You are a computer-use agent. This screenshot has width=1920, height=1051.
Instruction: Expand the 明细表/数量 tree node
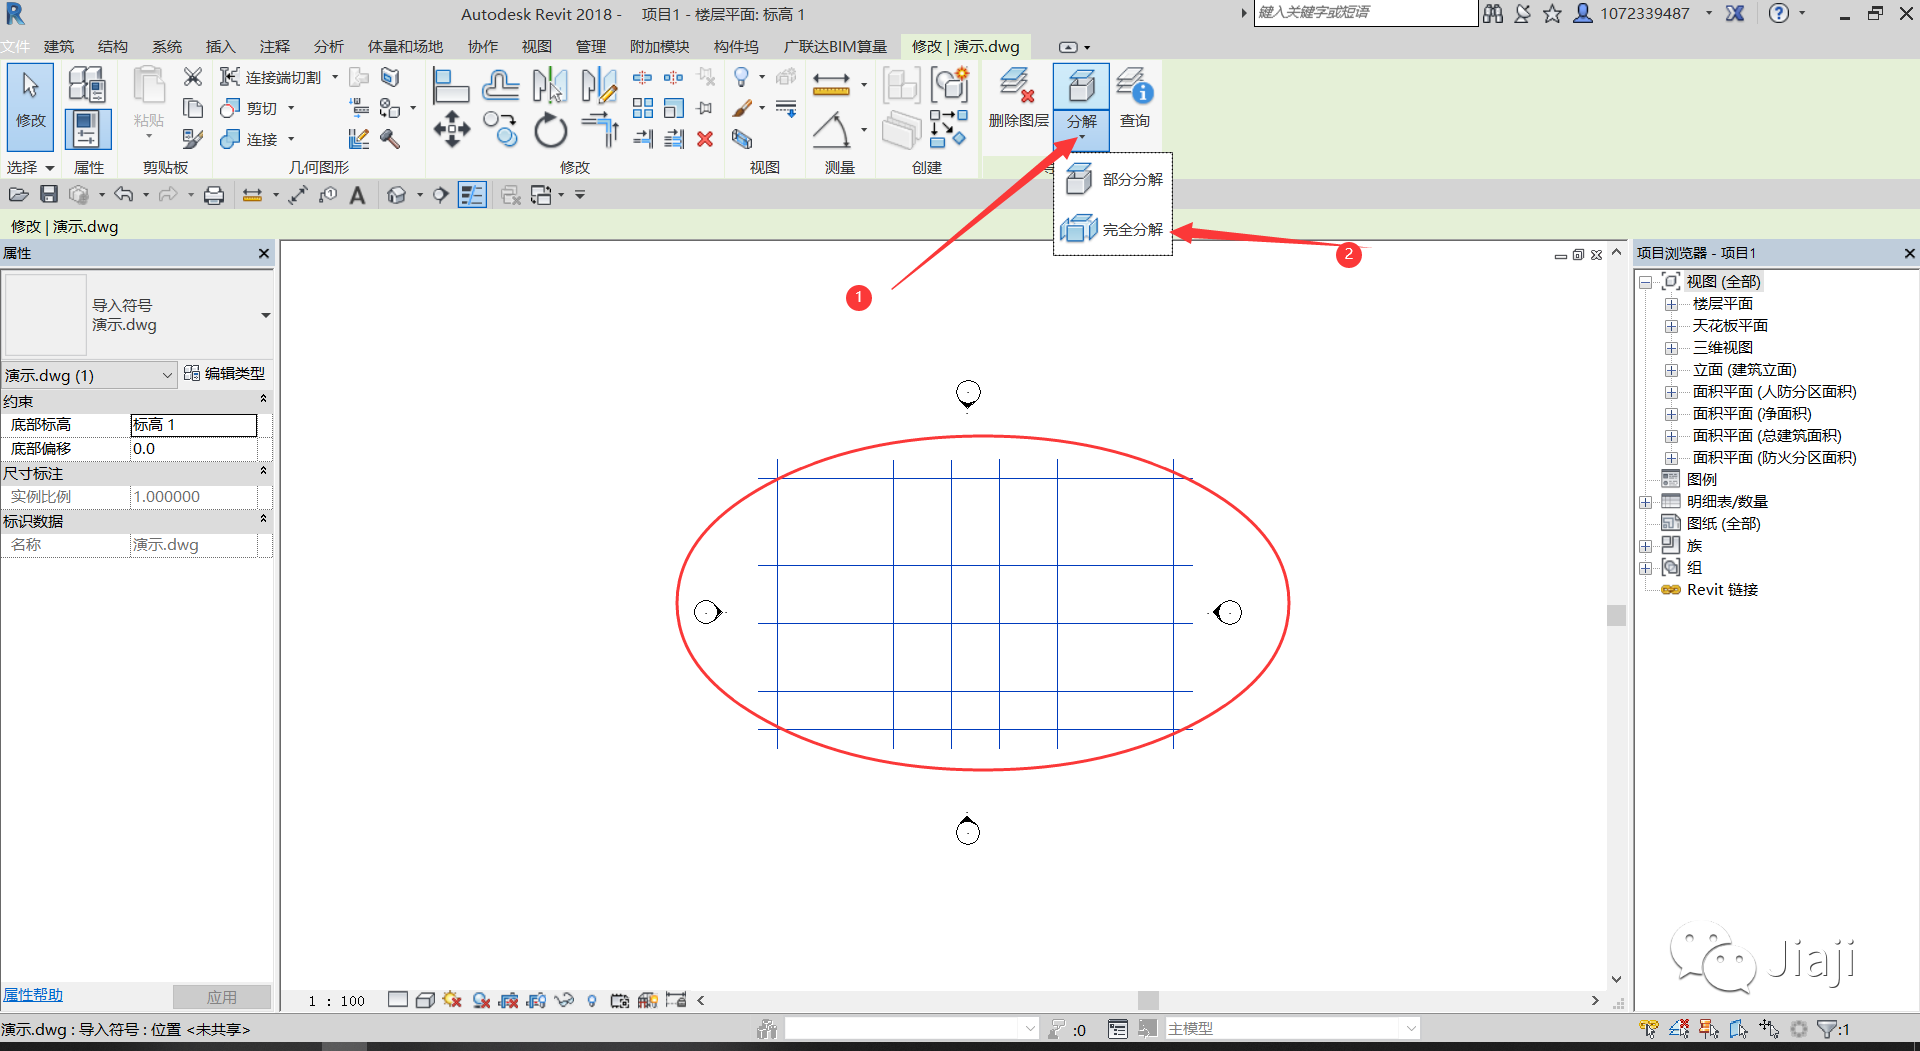point(1645,502)
